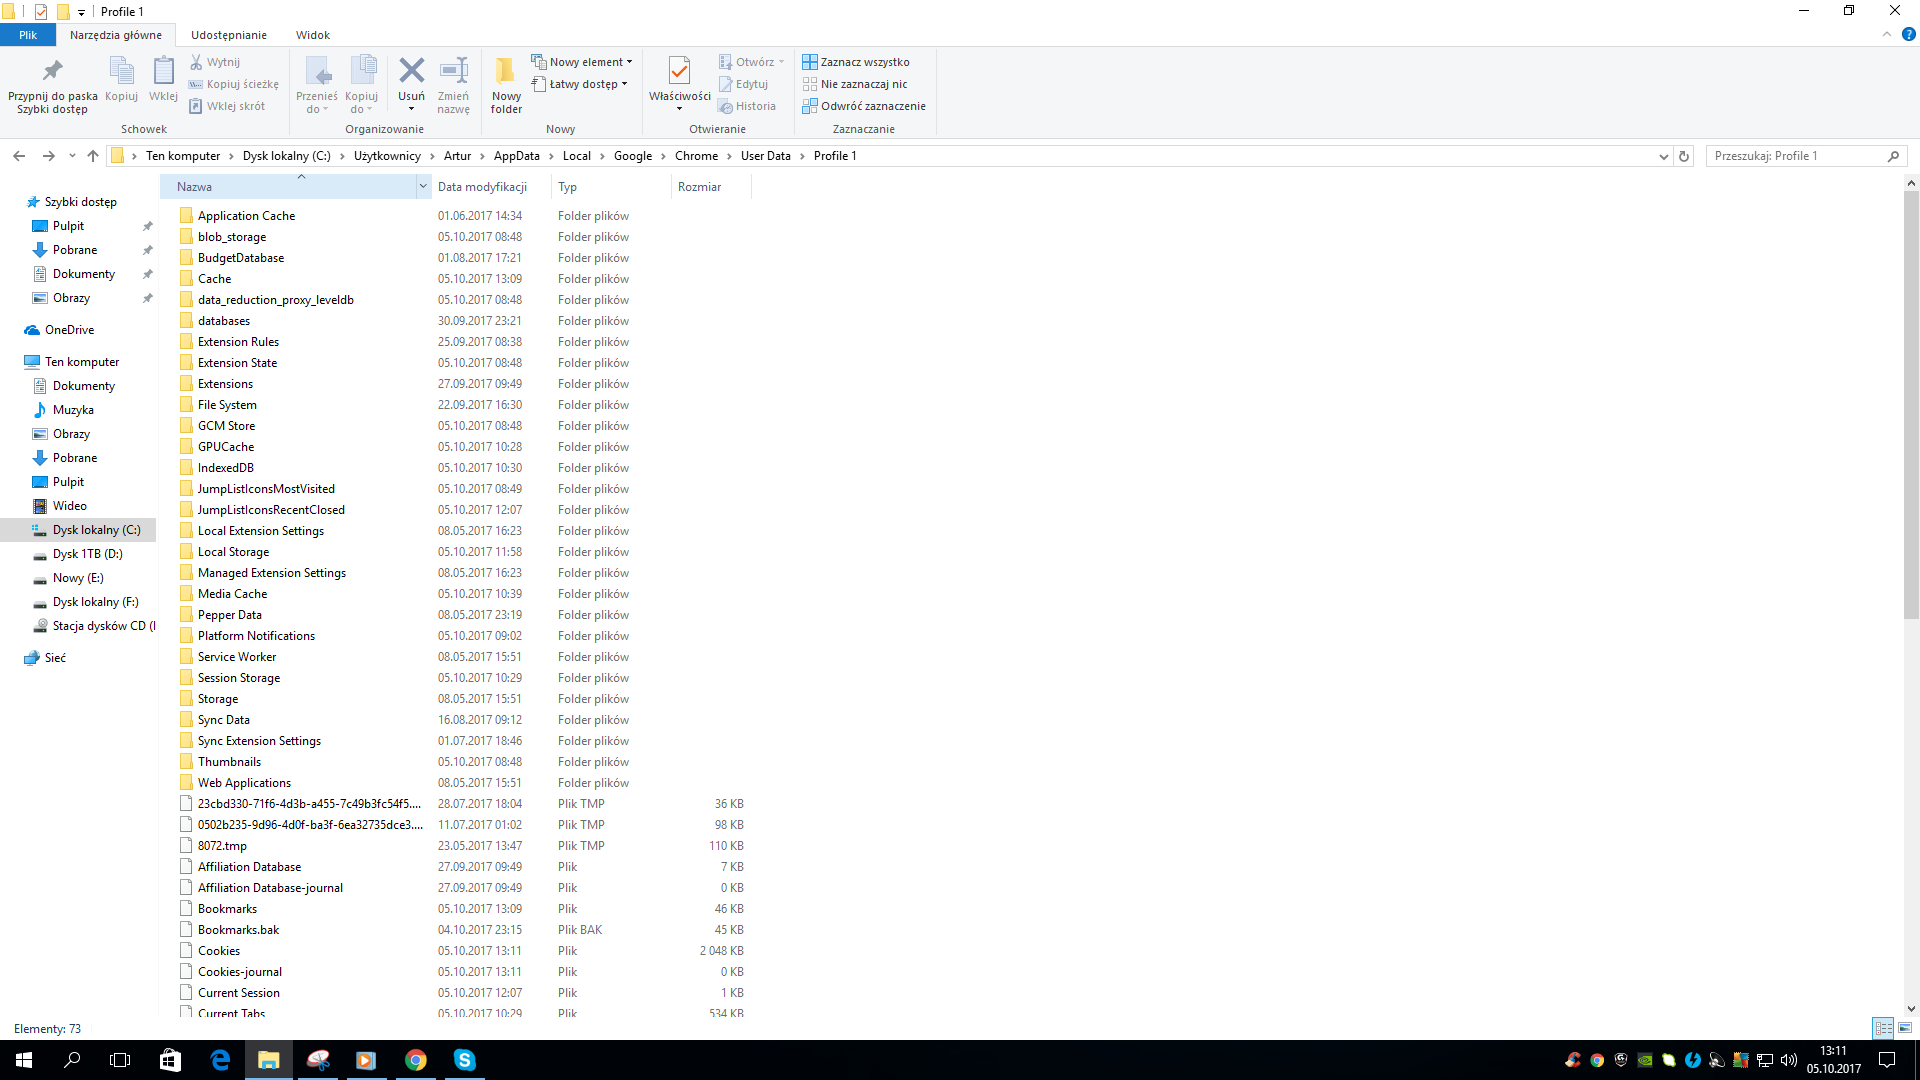Select the Cookies file
1920x1080 pixels.
tap(219, 951)
